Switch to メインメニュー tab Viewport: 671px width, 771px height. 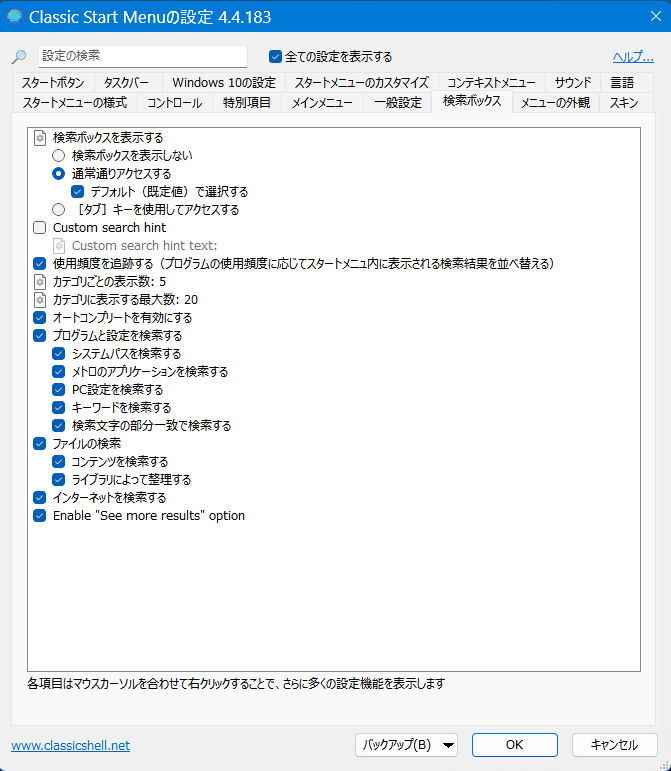[322, 103]
